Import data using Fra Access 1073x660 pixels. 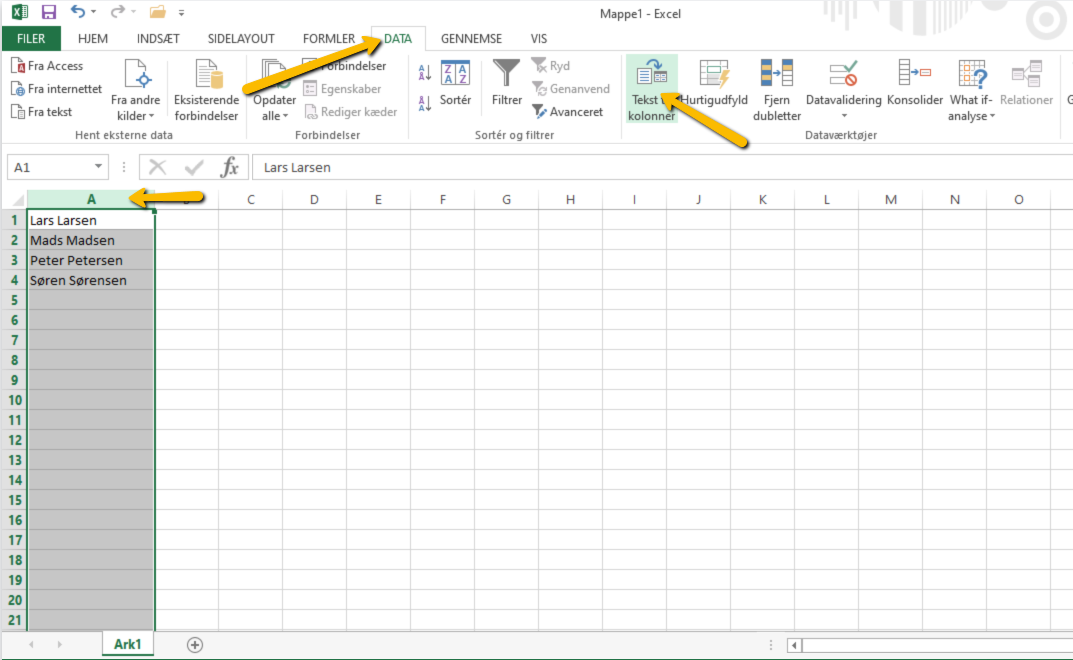pyautogui.click(x=47, y=66)
